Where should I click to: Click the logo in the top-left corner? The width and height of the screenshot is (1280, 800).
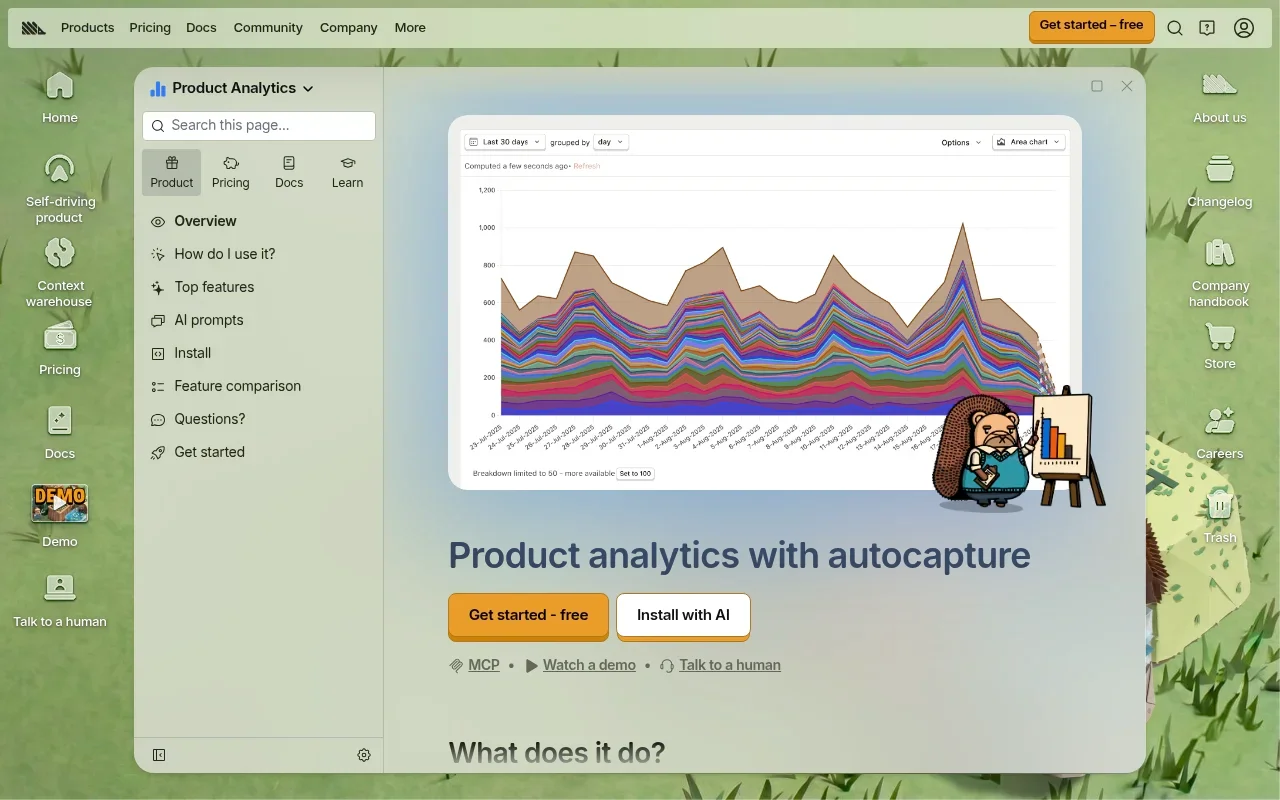34,28
